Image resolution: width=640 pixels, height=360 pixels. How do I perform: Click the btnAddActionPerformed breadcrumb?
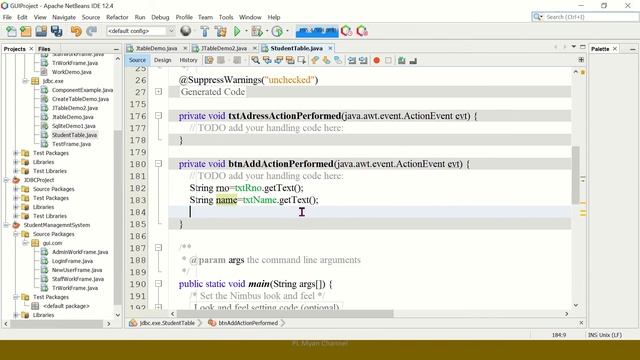point(248,323)
